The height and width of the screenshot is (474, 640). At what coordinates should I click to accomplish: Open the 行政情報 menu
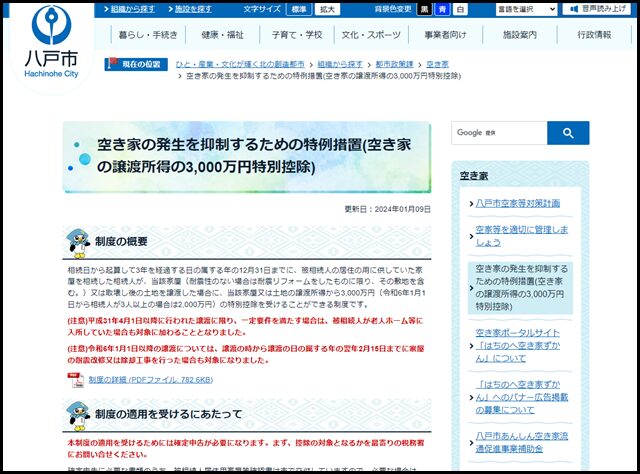pyautogui.click(x=594, y=35)
